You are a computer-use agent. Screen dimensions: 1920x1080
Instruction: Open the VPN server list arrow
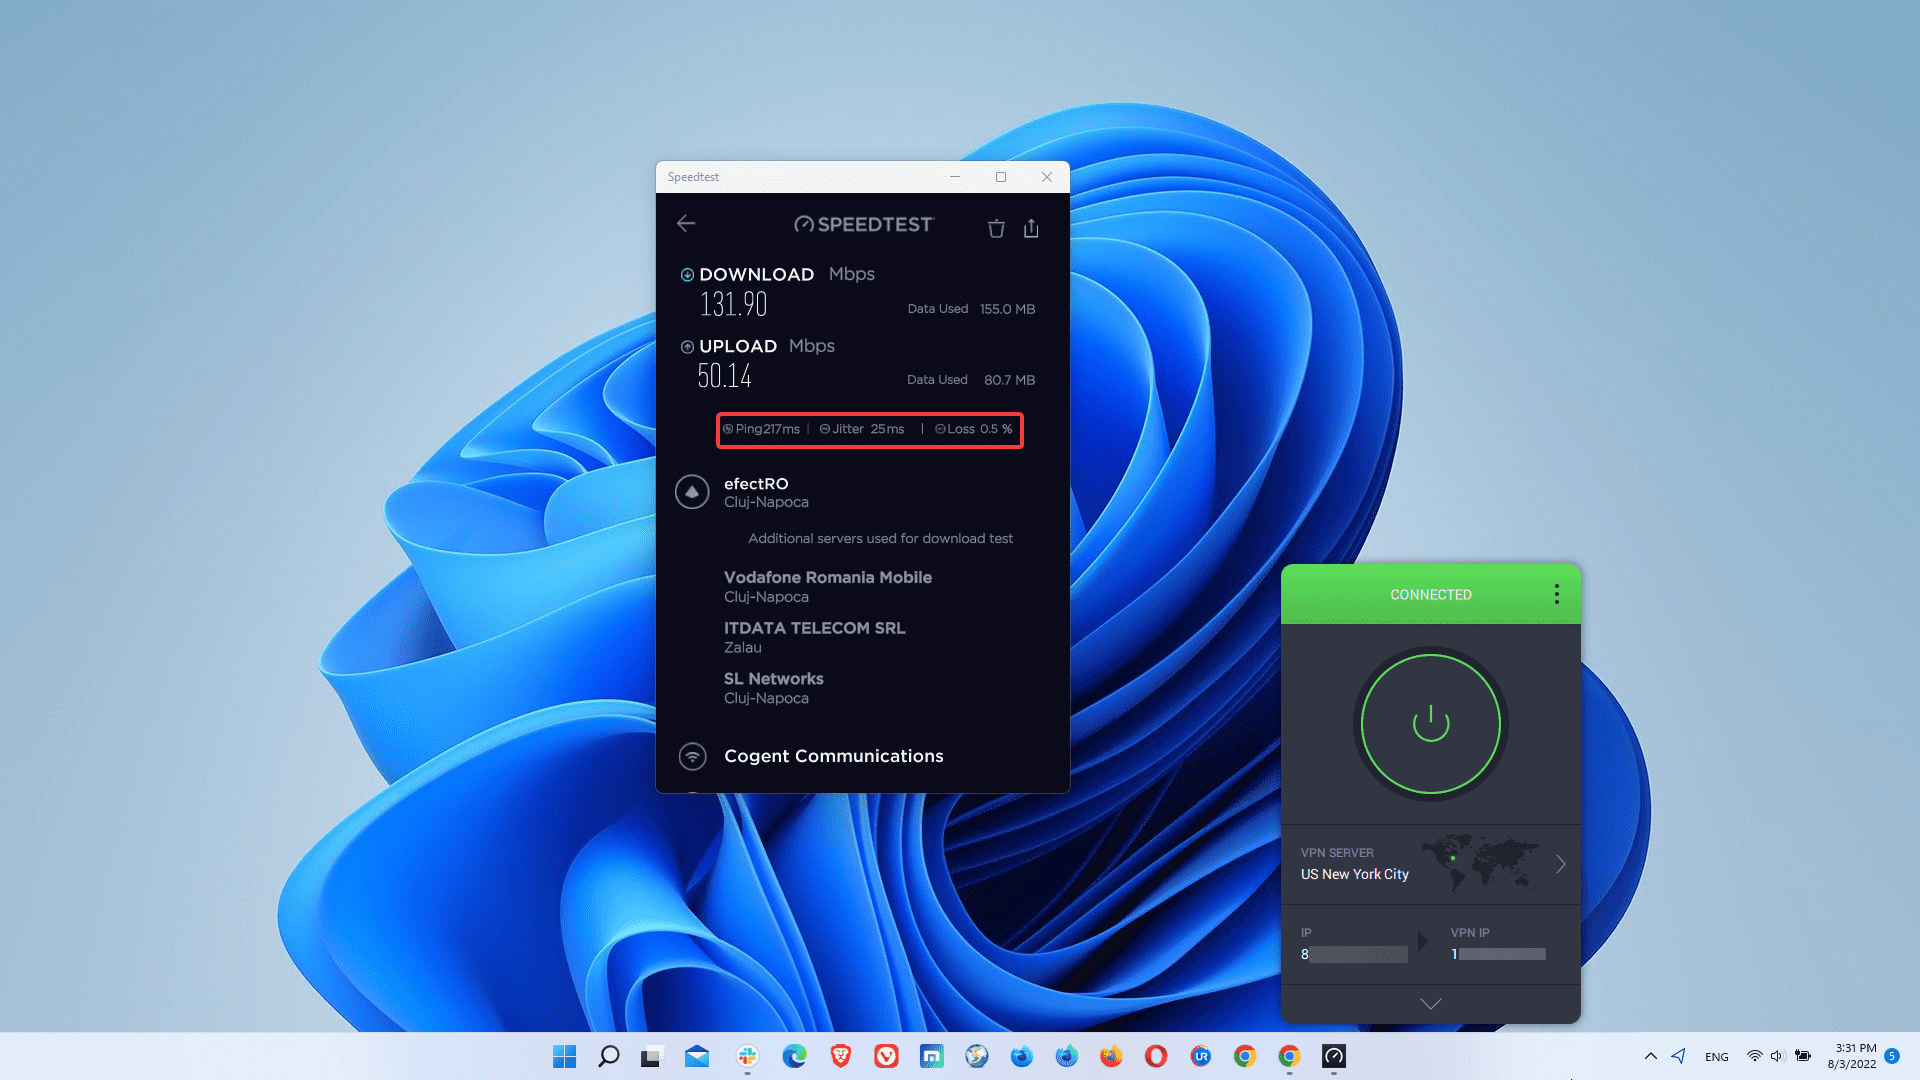coord(1560,864)
